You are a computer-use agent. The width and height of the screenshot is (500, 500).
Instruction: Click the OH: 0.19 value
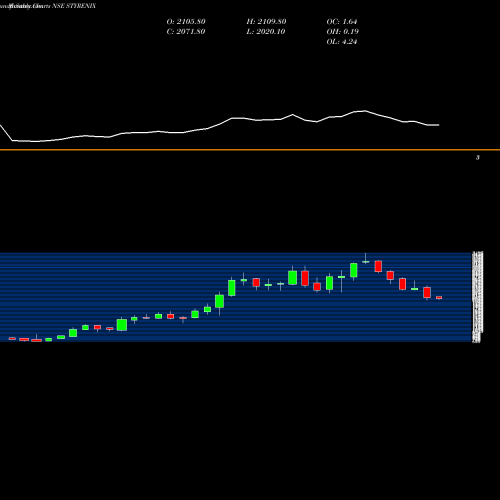pyautogui.click(x=343, y=32)
